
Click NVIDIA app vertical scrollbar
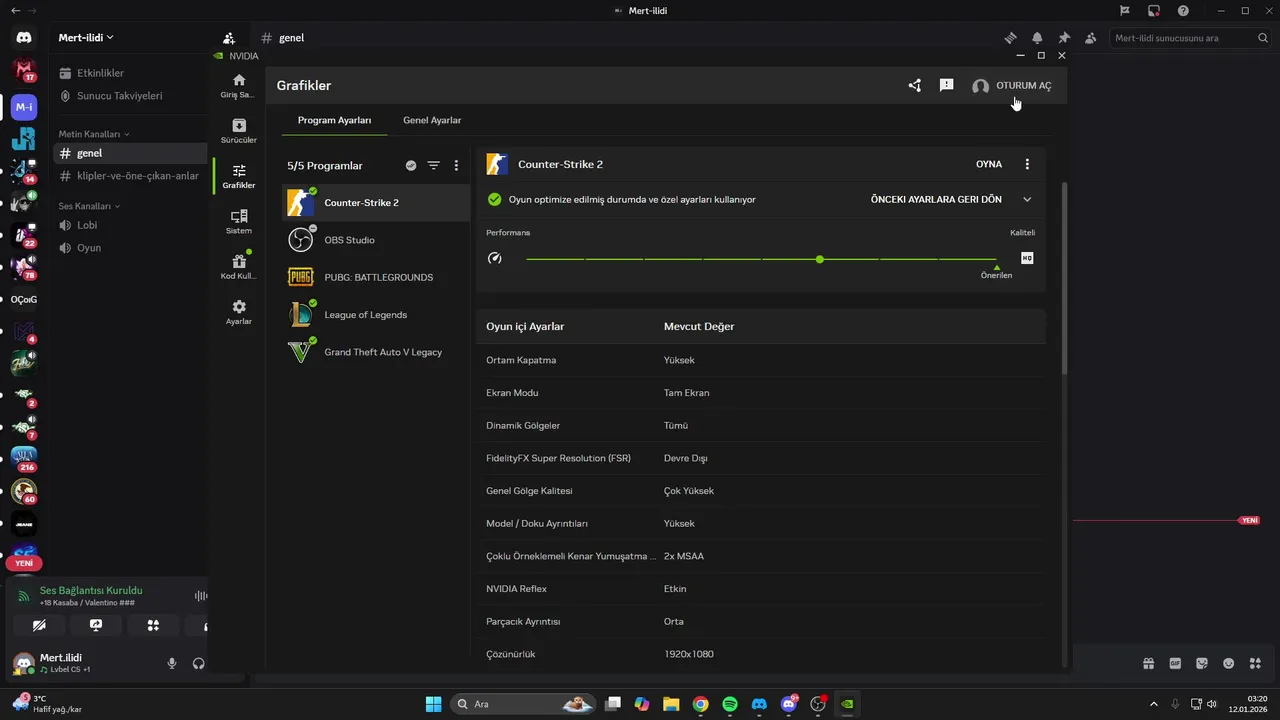(1063, 279)
